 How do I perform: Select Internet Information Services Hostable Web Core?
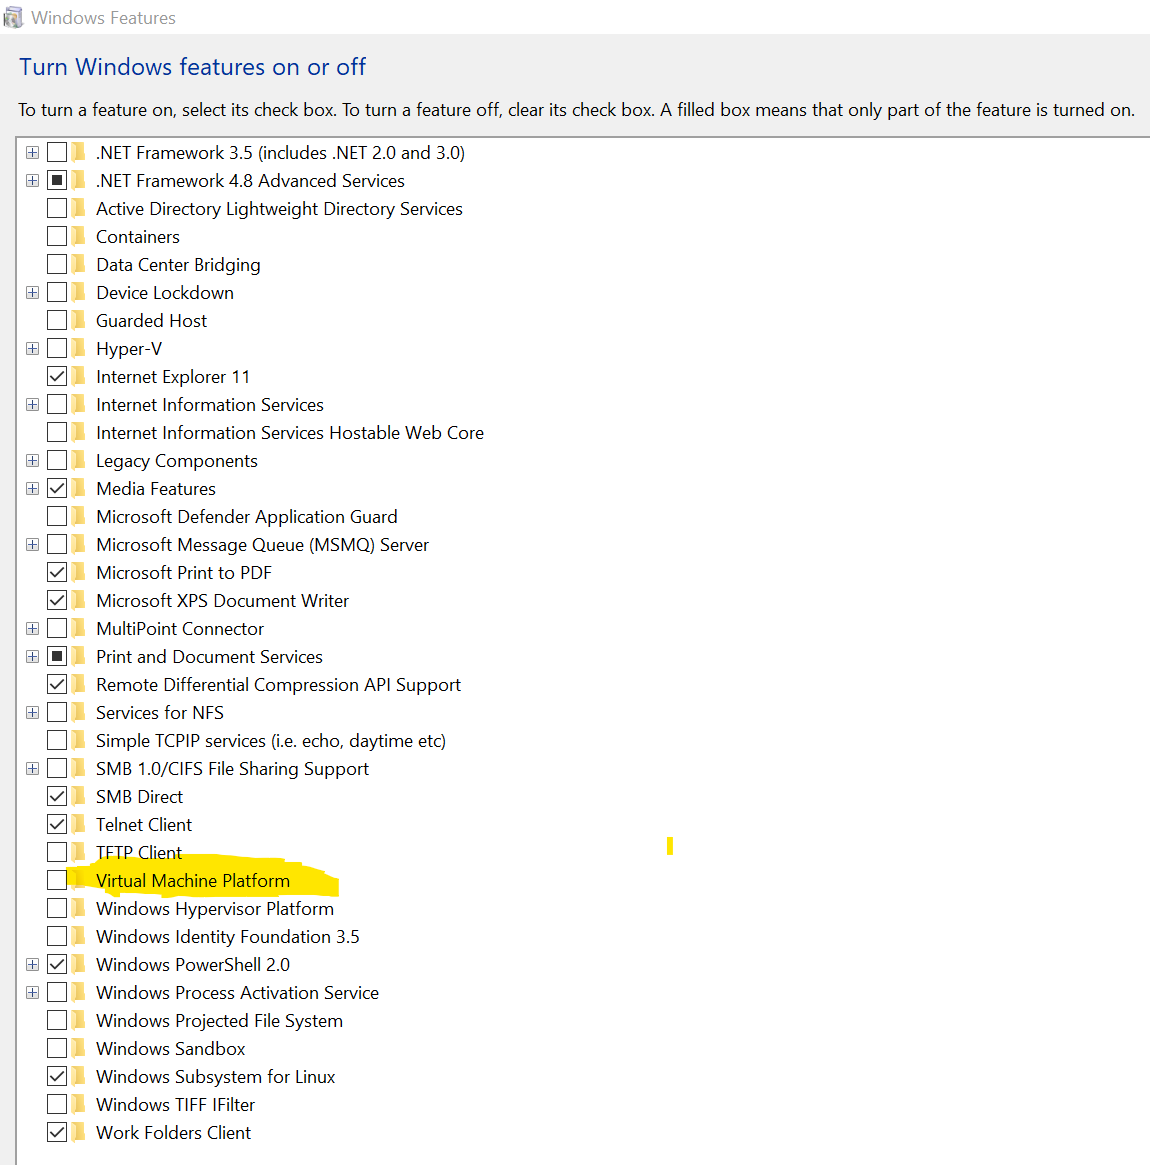coord(290,432)
